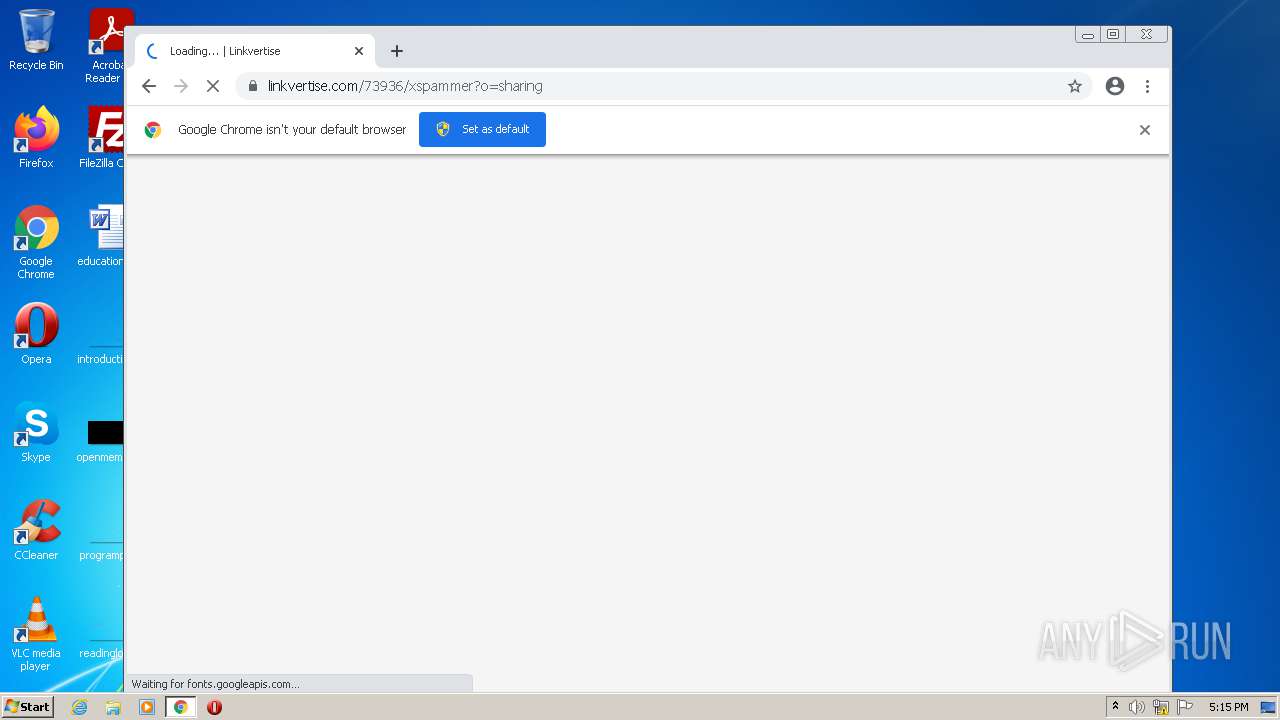Click the forward navigation arrow
The image size is (1280, 720).
pos(181,86)
